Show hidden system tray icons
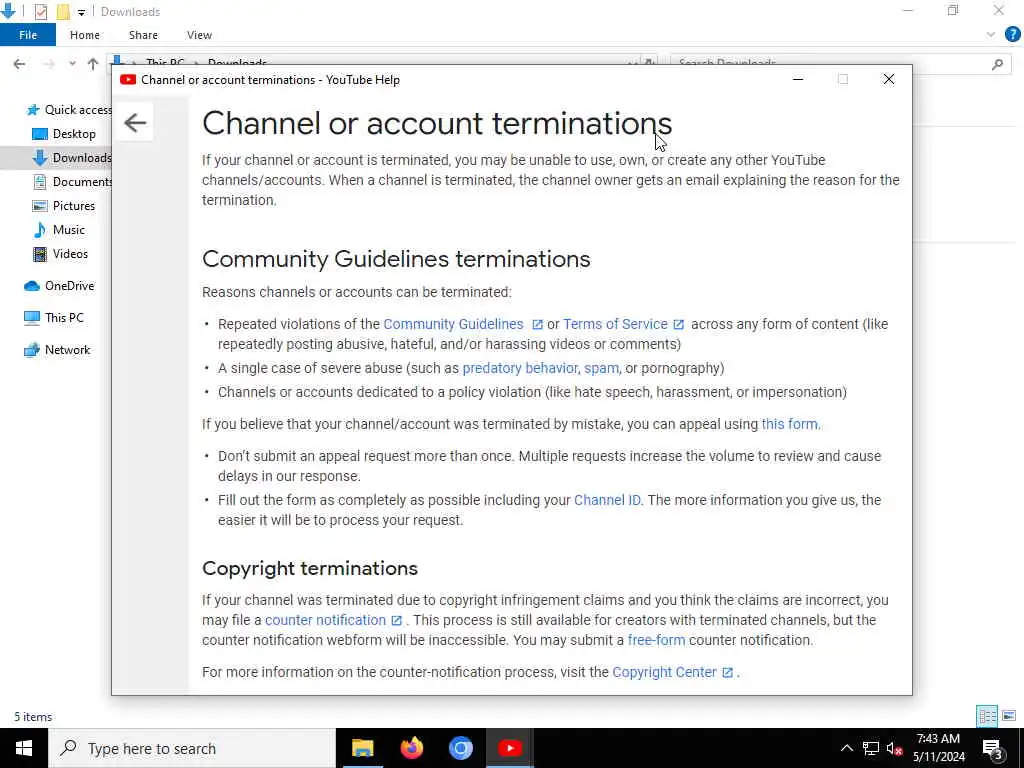 click(x=846, y=748)
